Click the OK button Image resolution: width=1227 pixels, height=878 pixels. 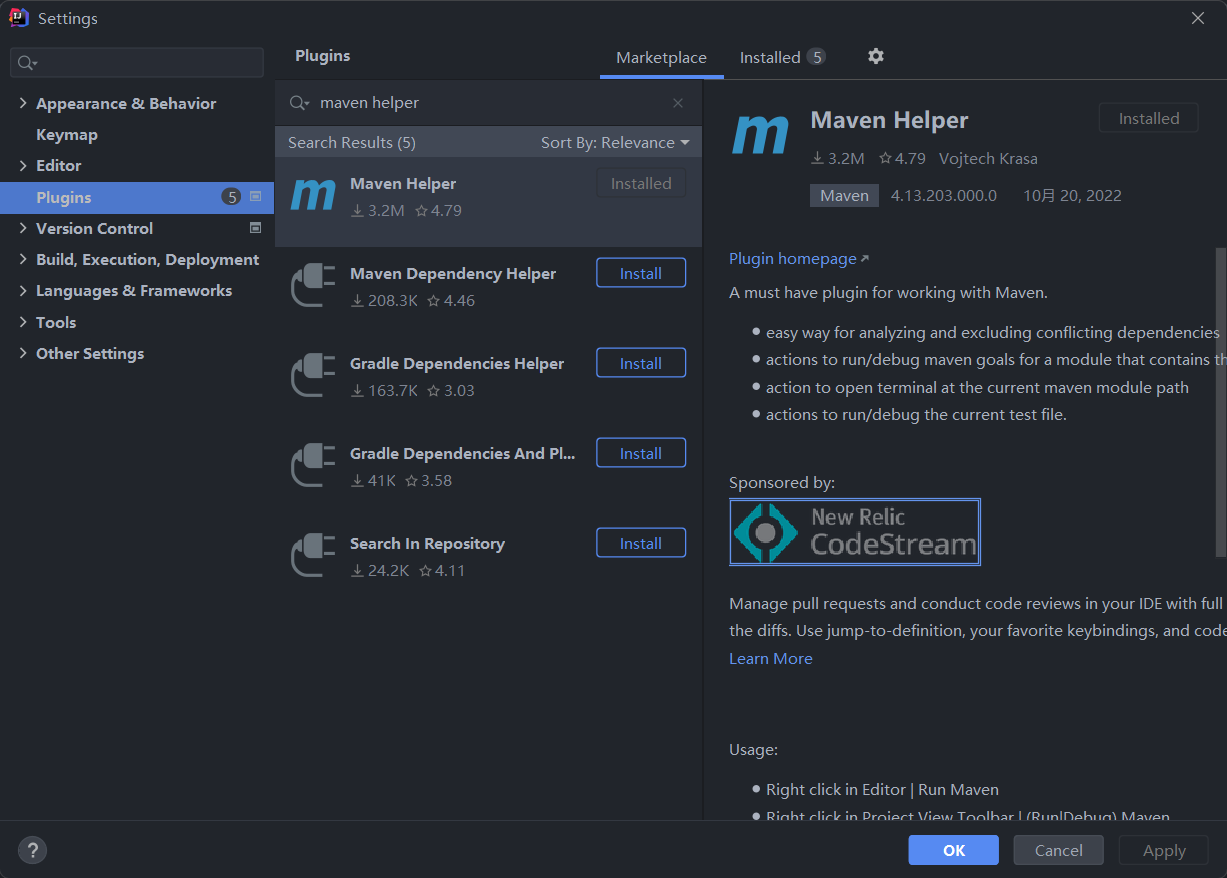[954, 850]
